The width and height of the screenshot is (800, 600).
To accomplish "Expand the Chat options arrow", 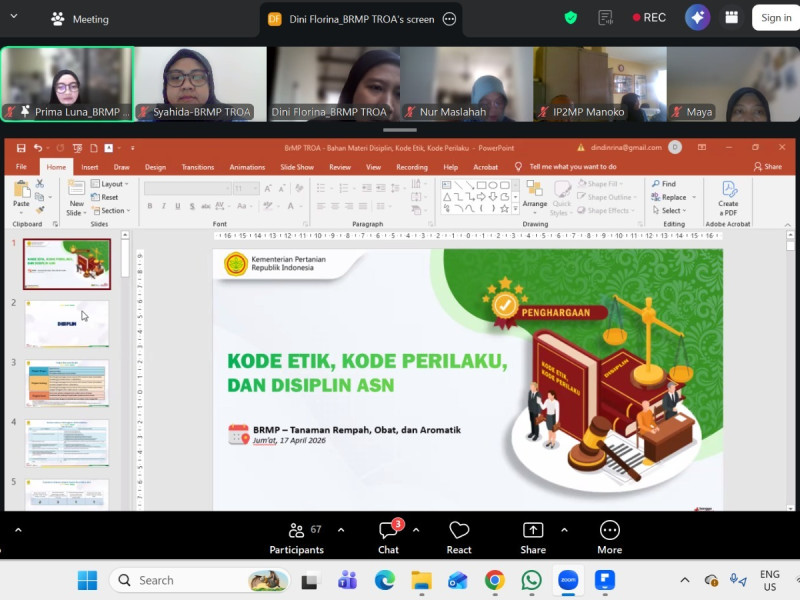I will (416, 530).
